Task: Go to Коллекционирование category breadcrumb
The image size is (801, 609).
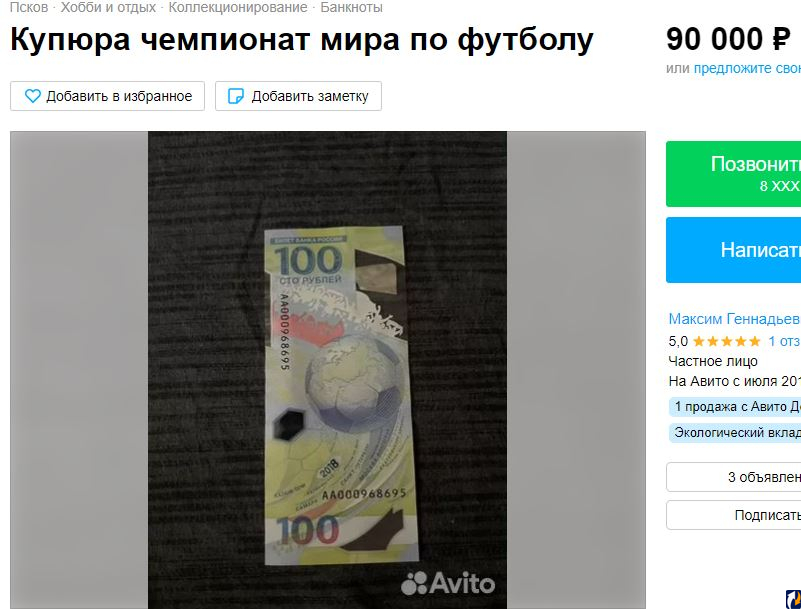Action: point(238,7)
